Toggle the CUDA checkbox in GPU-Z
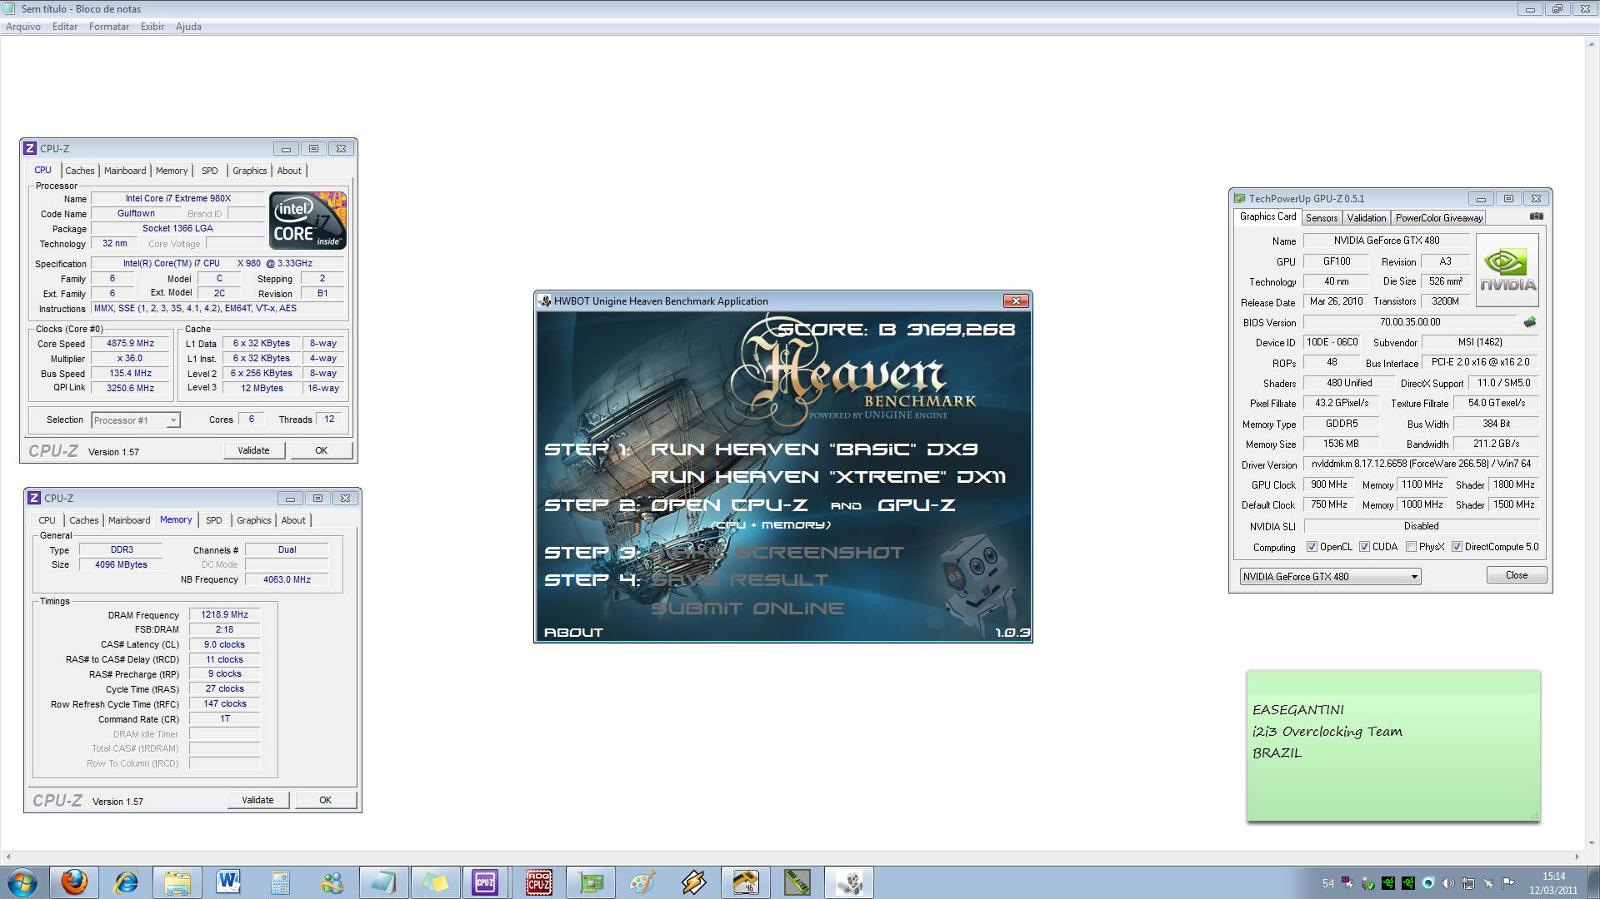This screenshot has width=1600, height=899. (1364, 547)
